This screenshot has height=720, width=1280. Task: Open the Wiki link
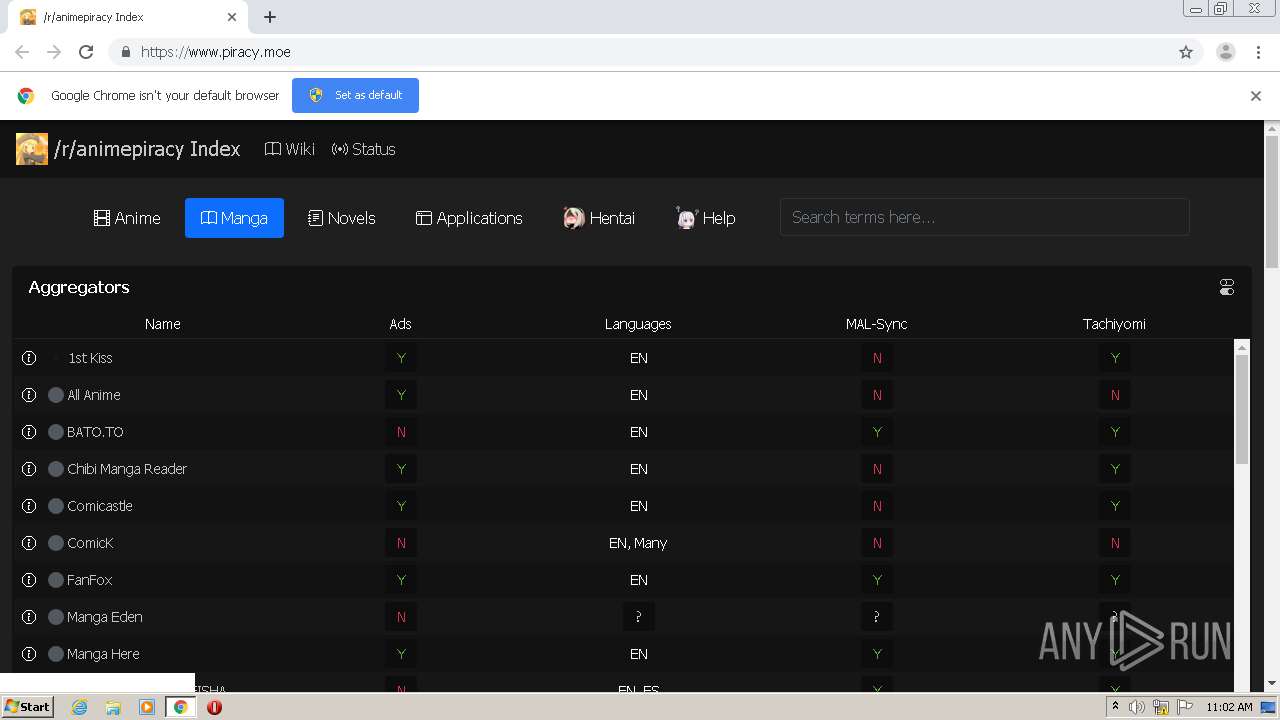coord(290,149)
